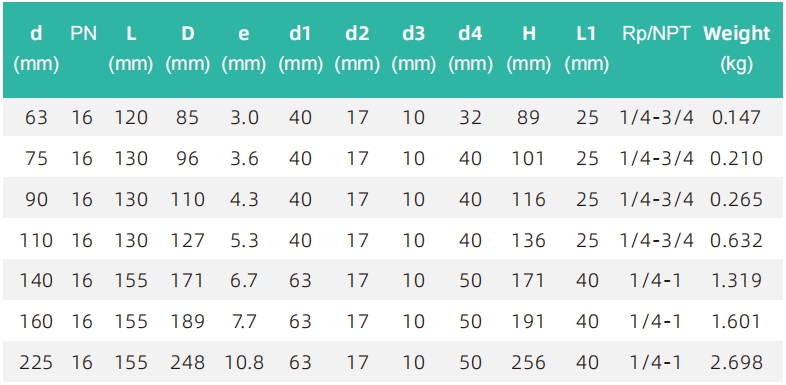786x385 pixels.
Task: Select weight cell 2.698
Action: [736, 362]
